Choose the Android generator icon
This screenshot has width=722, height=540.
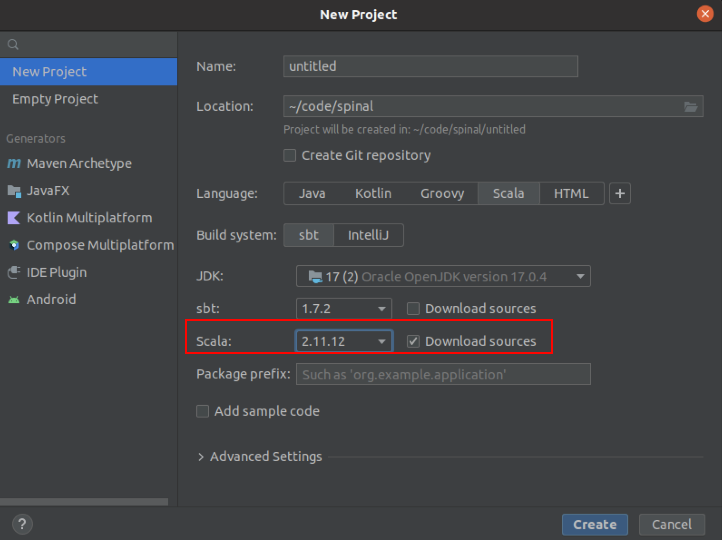pos(14,299)
